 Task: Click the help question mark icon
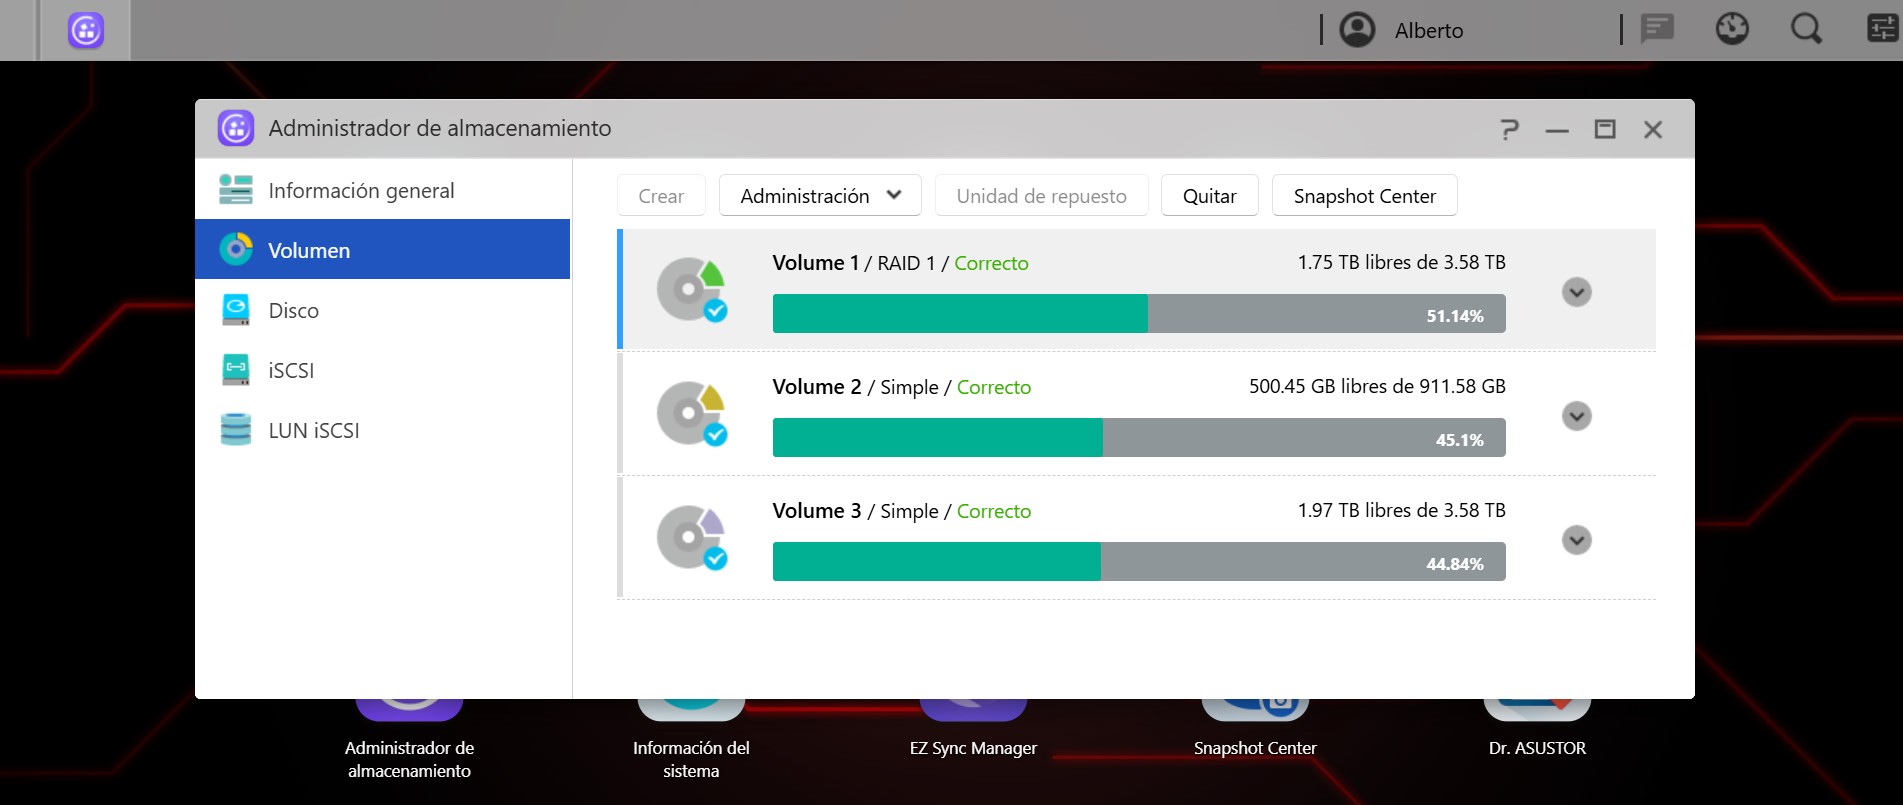click(x=1509, y=129)
